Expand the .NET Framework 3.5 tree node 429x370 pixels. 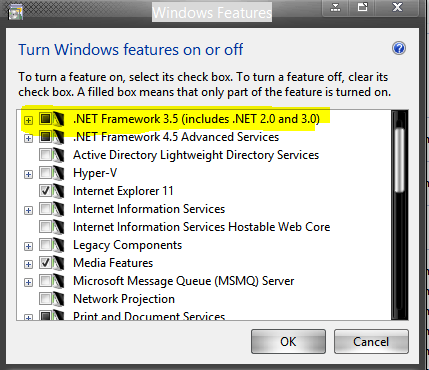[29, 120]
